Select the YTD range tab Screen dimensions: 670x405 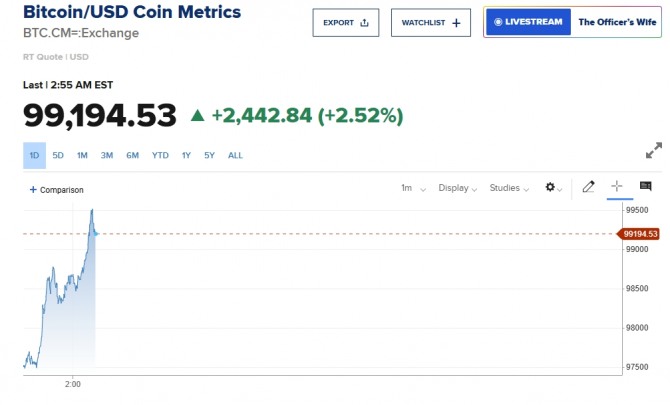coord(160,155)
